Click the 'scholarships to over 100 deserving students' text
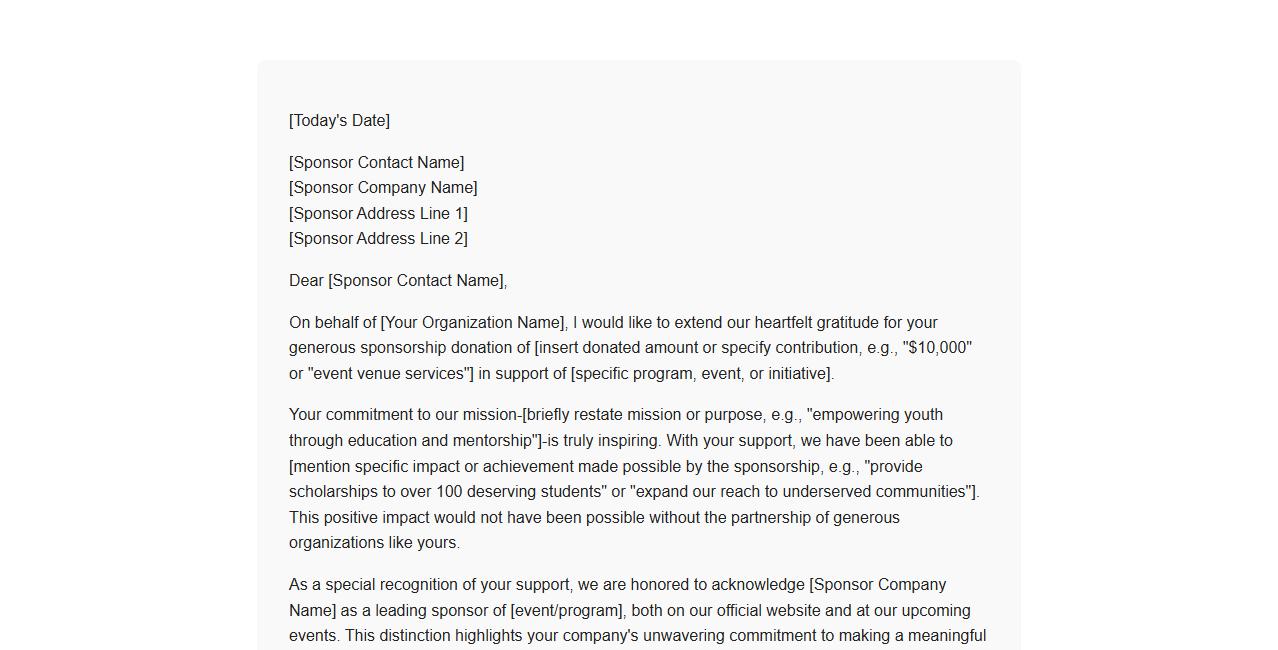 coord(448,492)
